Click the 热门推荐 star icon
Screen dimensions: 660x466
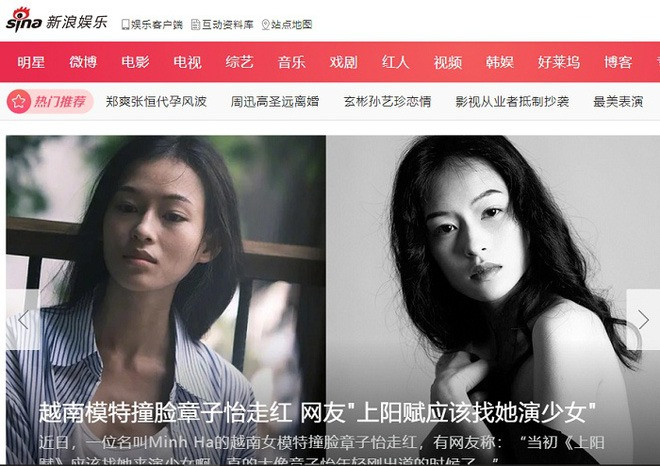click(19, 101)
